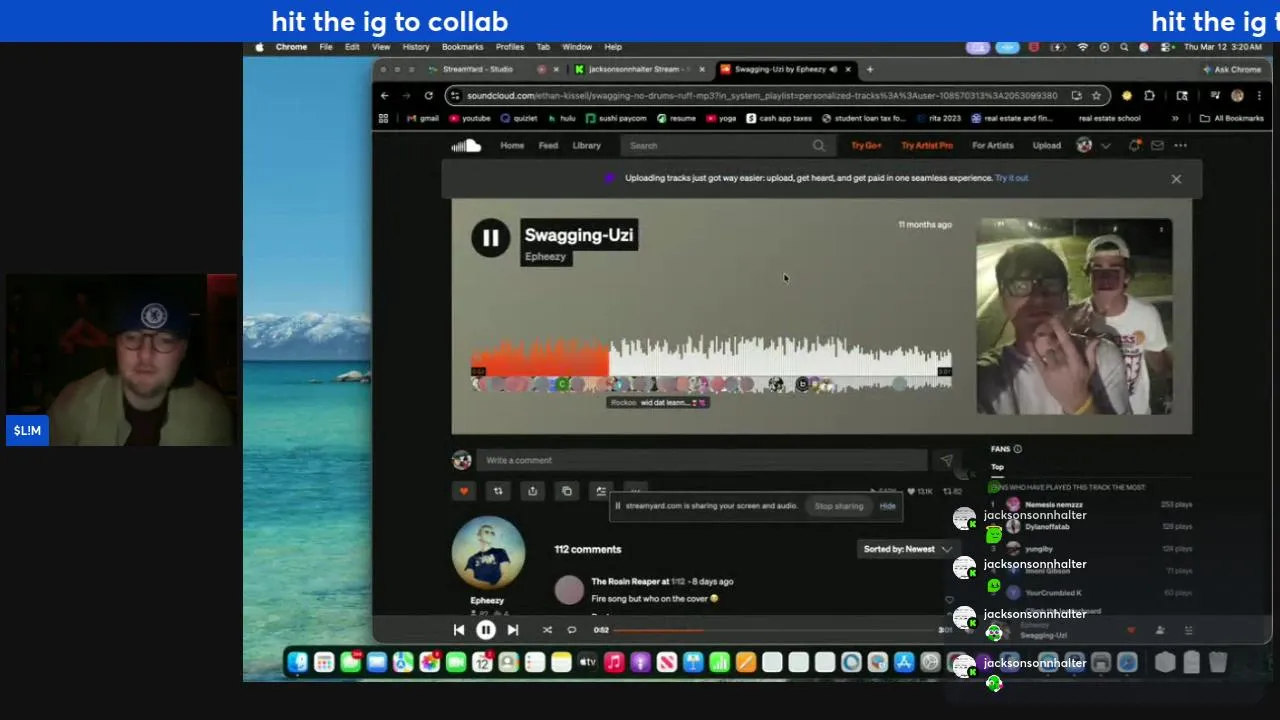Image resolution: width=1280 pixels, height=720 pixels.
Task: Stop sharing screen via StreamYard banner
Action: pyautogui.click(x=838, y=506)
